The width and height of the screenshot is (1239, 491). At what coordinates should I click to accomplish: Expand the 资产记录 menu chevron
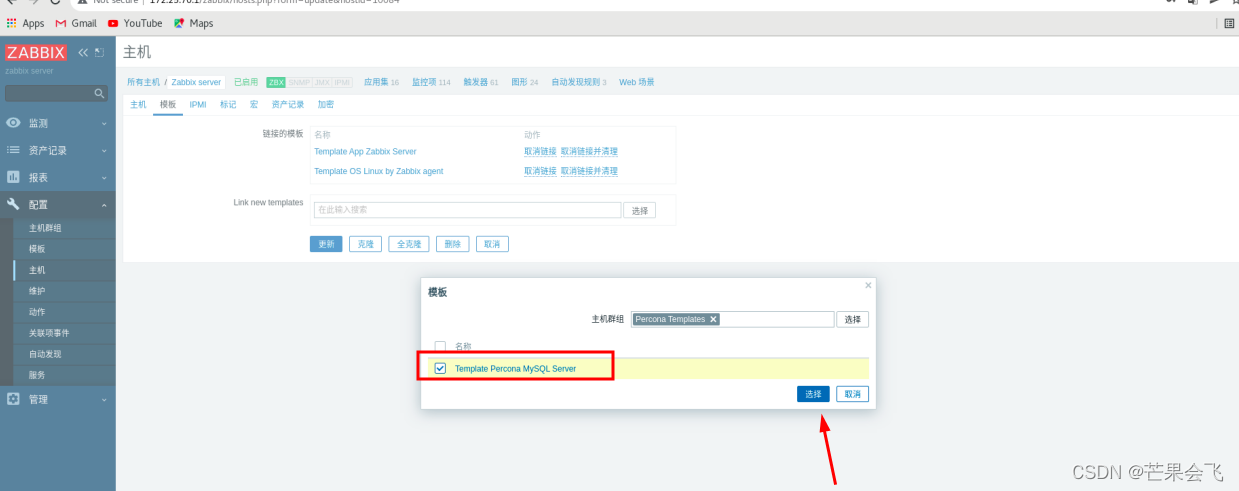(104, 150)
